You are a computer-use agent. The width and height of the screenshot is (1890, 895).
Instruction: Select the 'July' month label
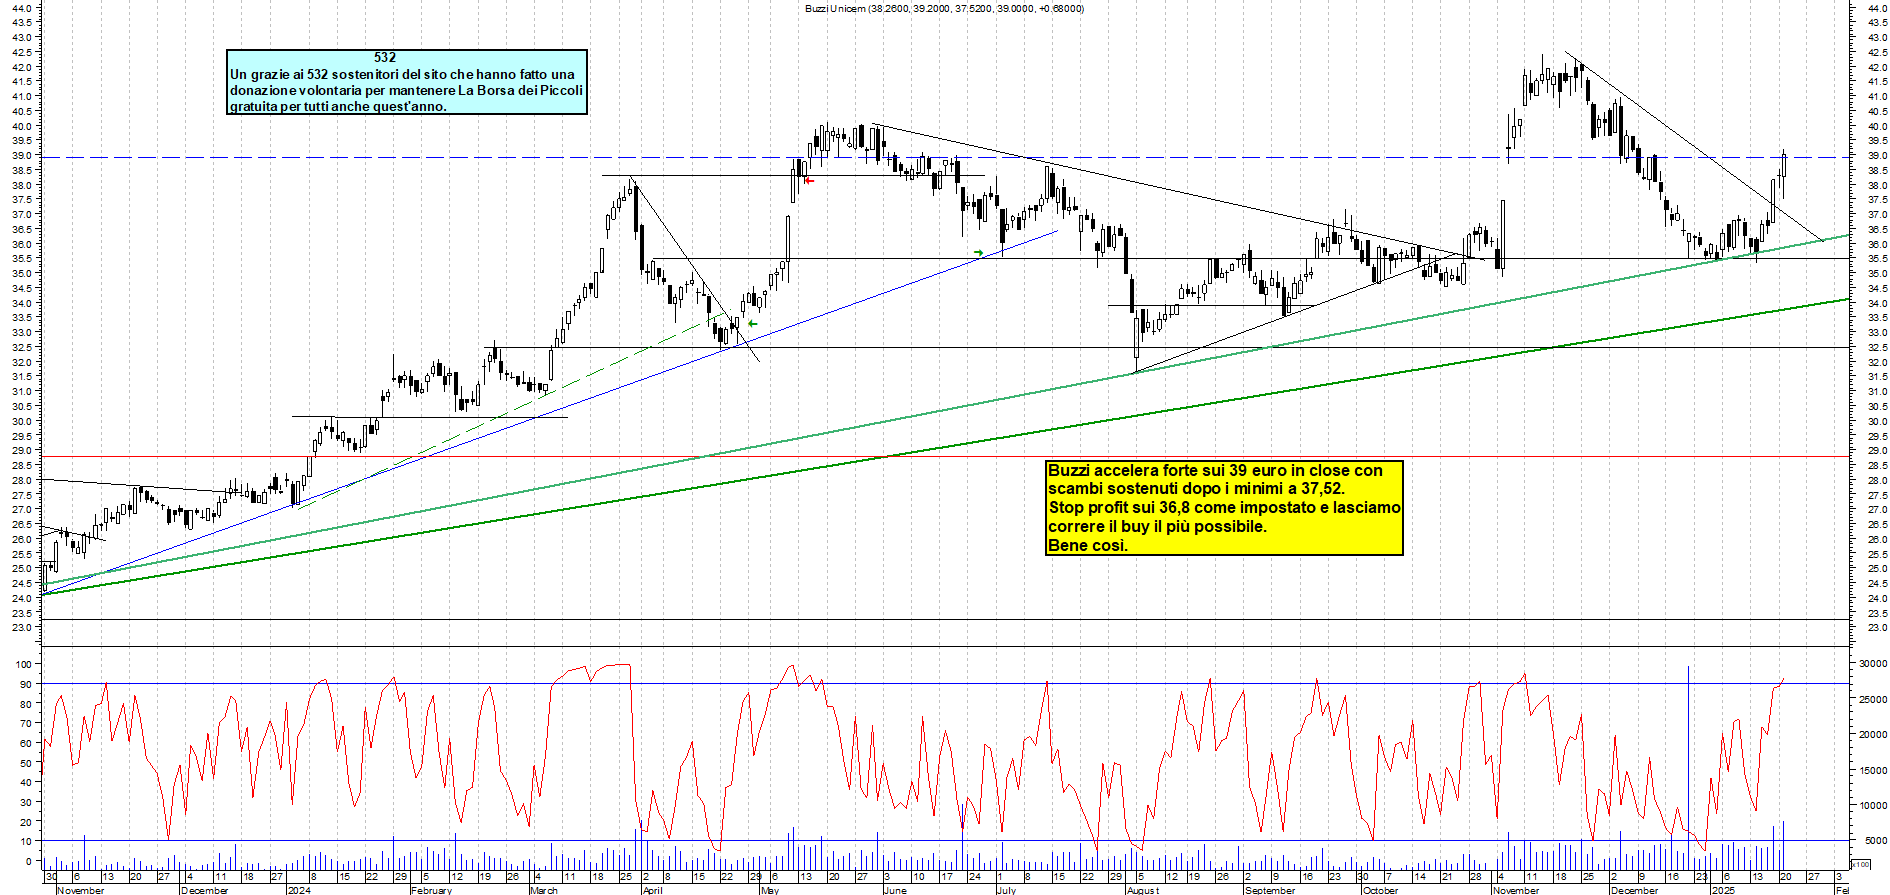(x=1006, y=890)
